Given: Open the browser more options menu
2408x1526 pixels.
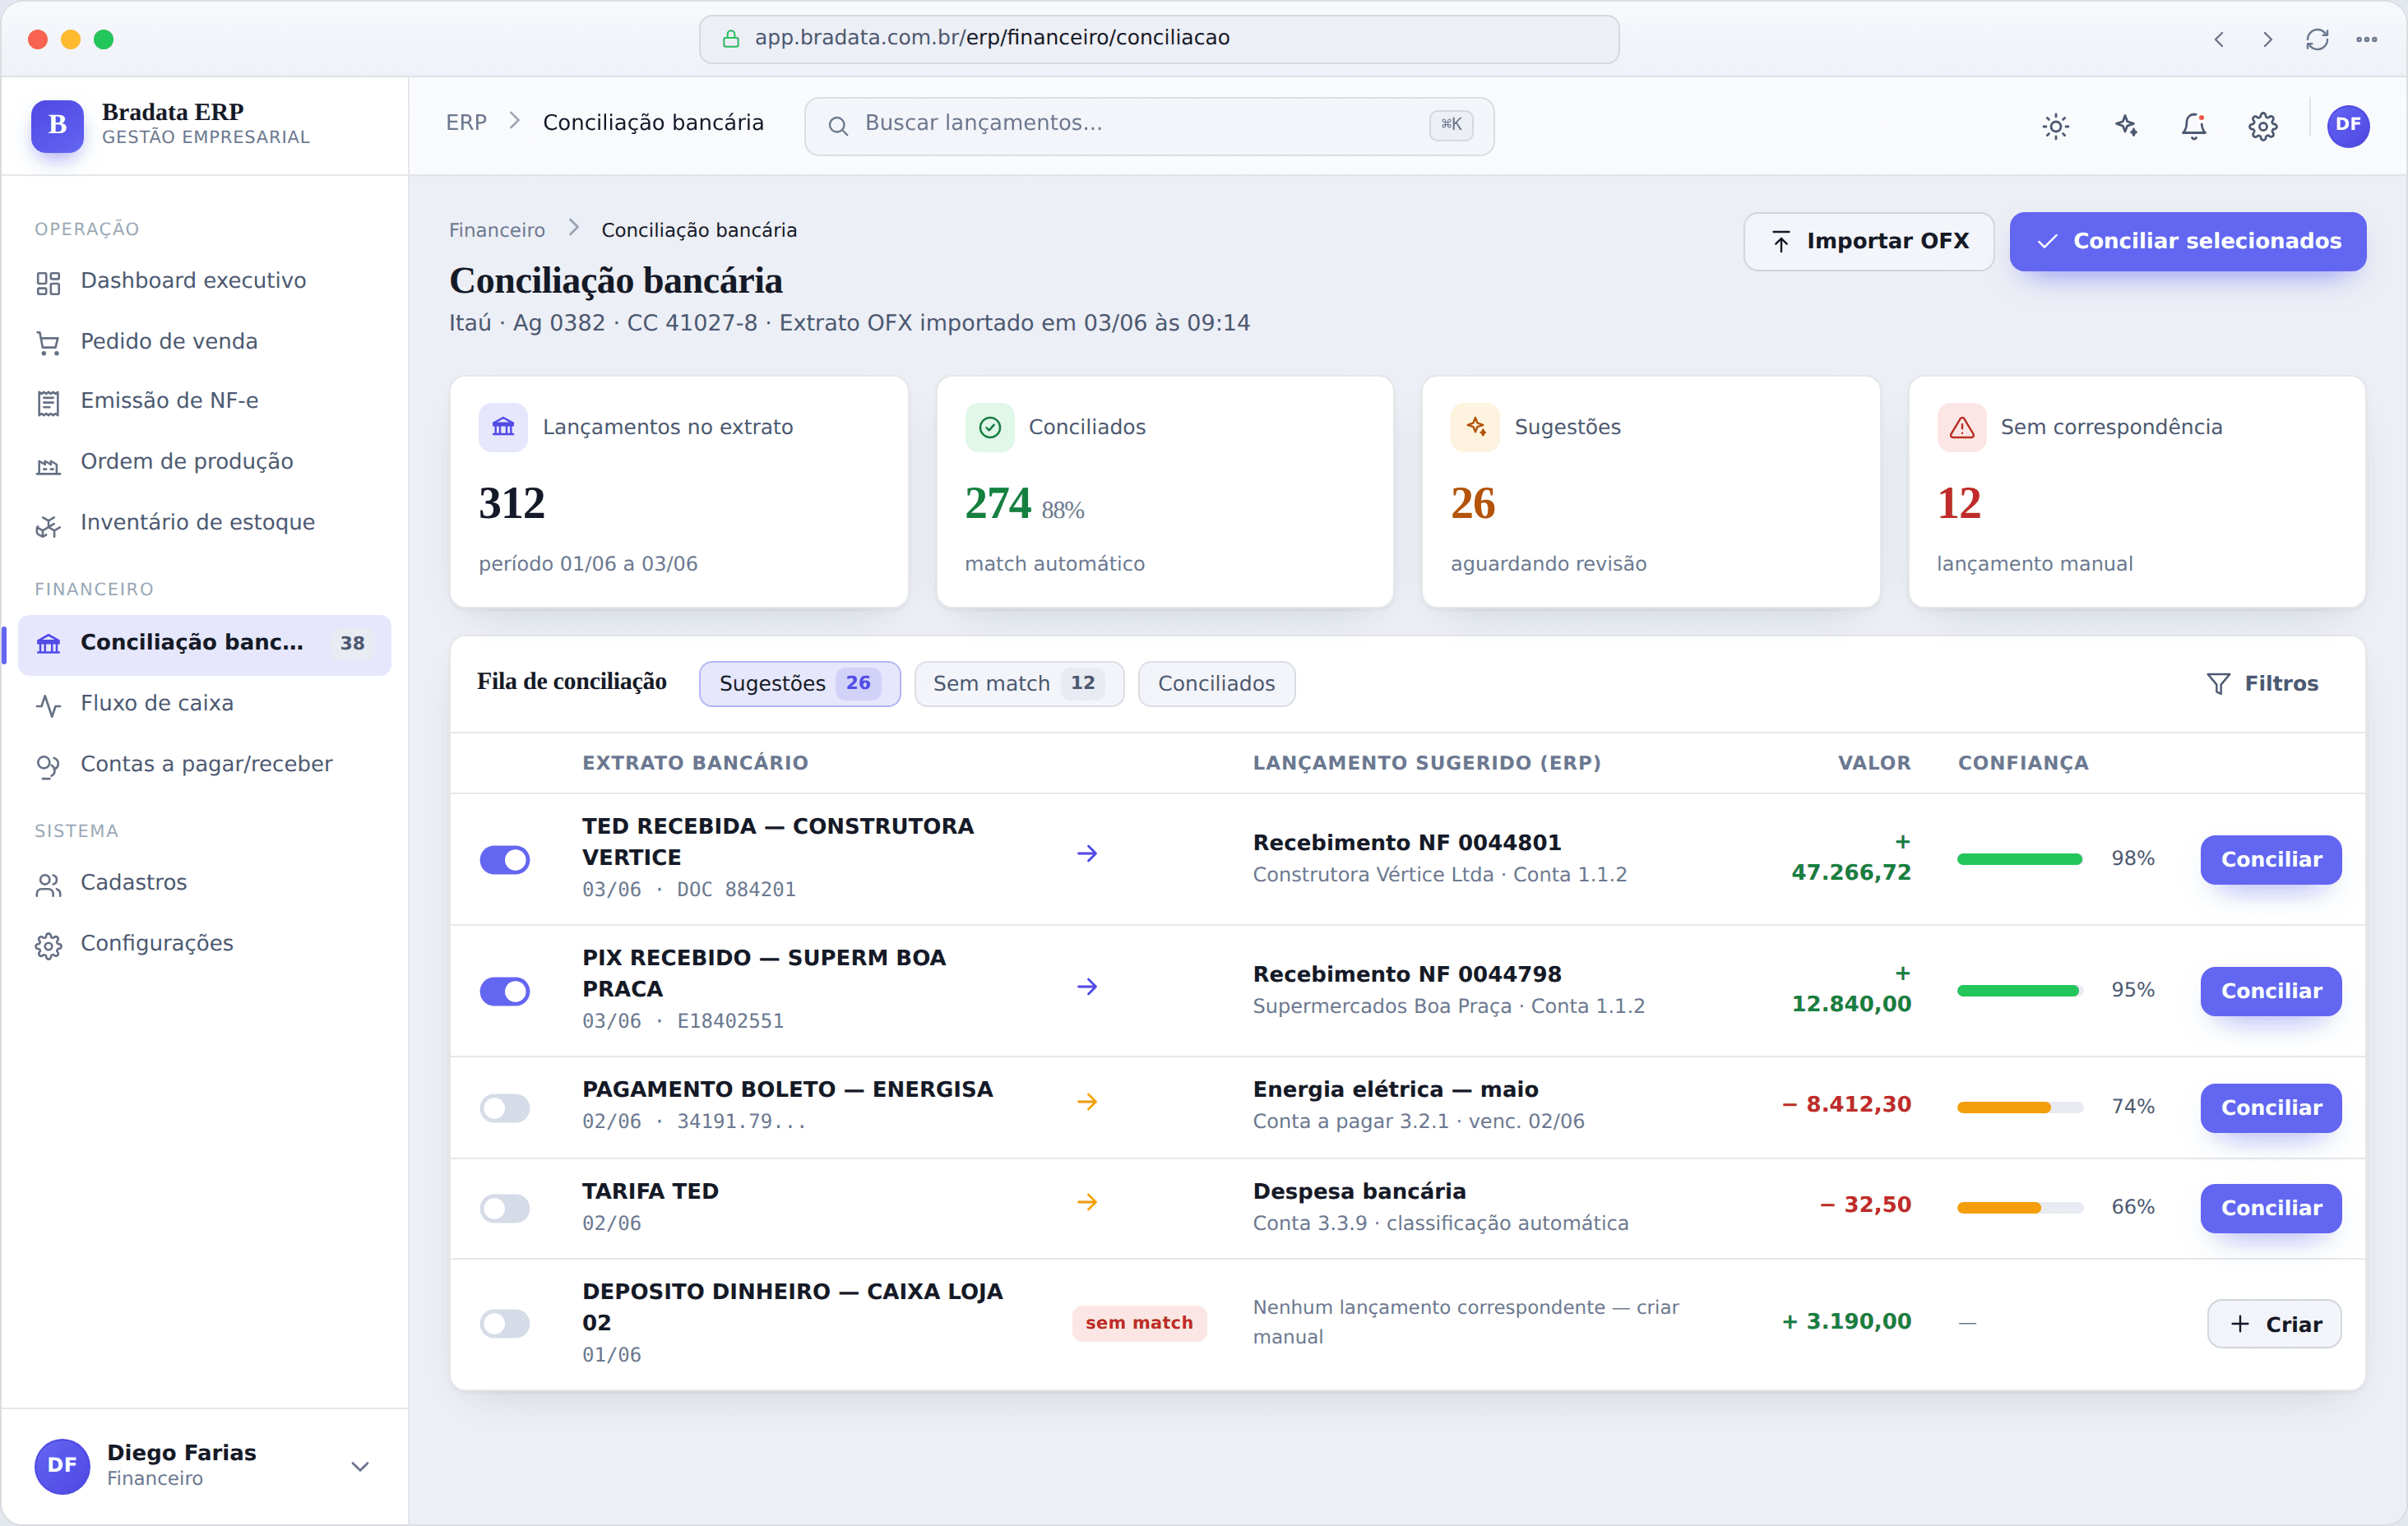Looking at the screenshot, I should click(2367, 39).
